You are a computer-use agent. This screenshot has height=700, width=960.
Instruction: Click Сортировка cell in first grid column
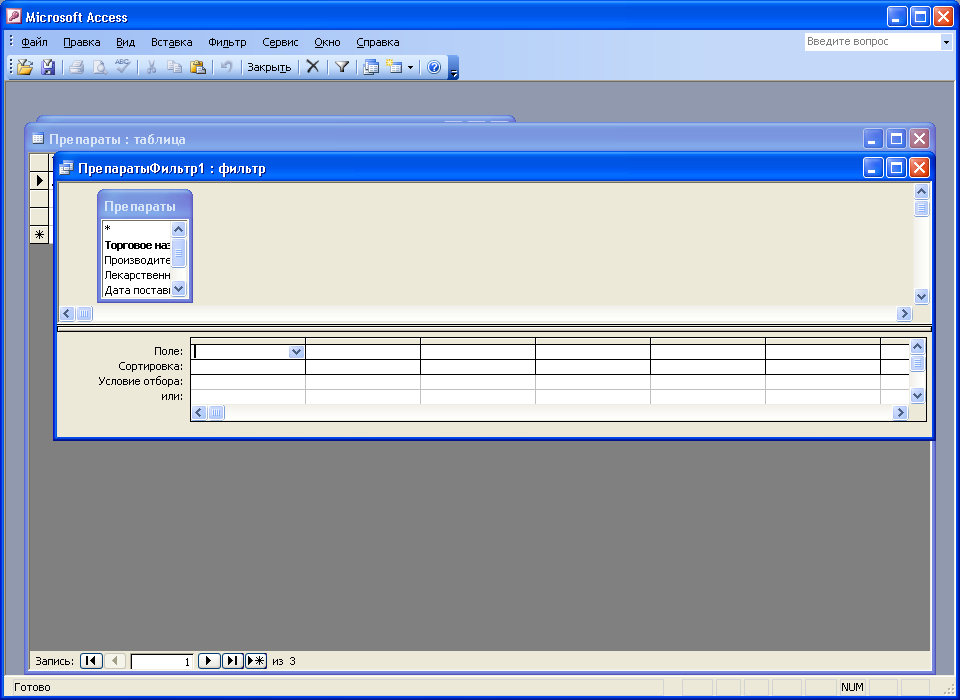tap(248, 366)
